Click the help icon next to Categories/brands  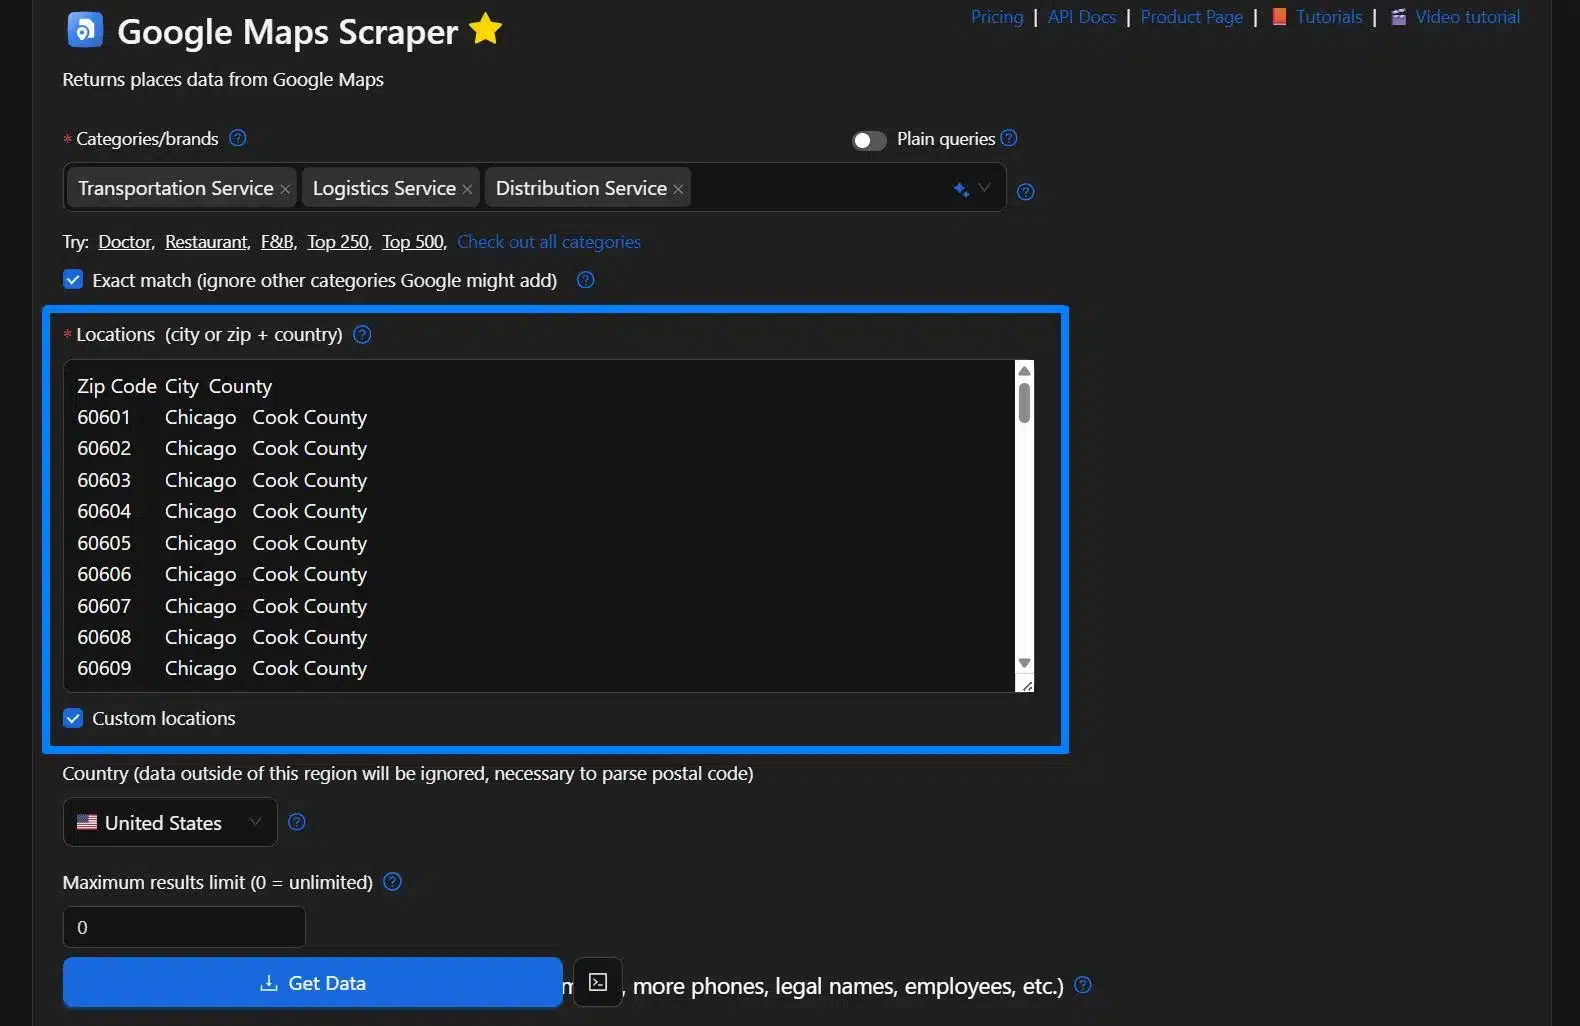pos(237,138)
